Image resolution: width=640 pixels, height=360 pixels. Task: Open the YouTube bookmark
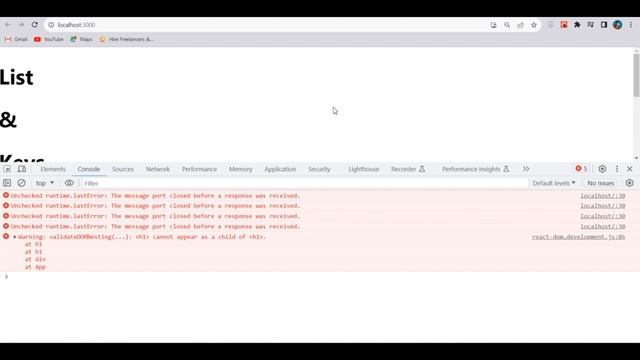[49, 39]
